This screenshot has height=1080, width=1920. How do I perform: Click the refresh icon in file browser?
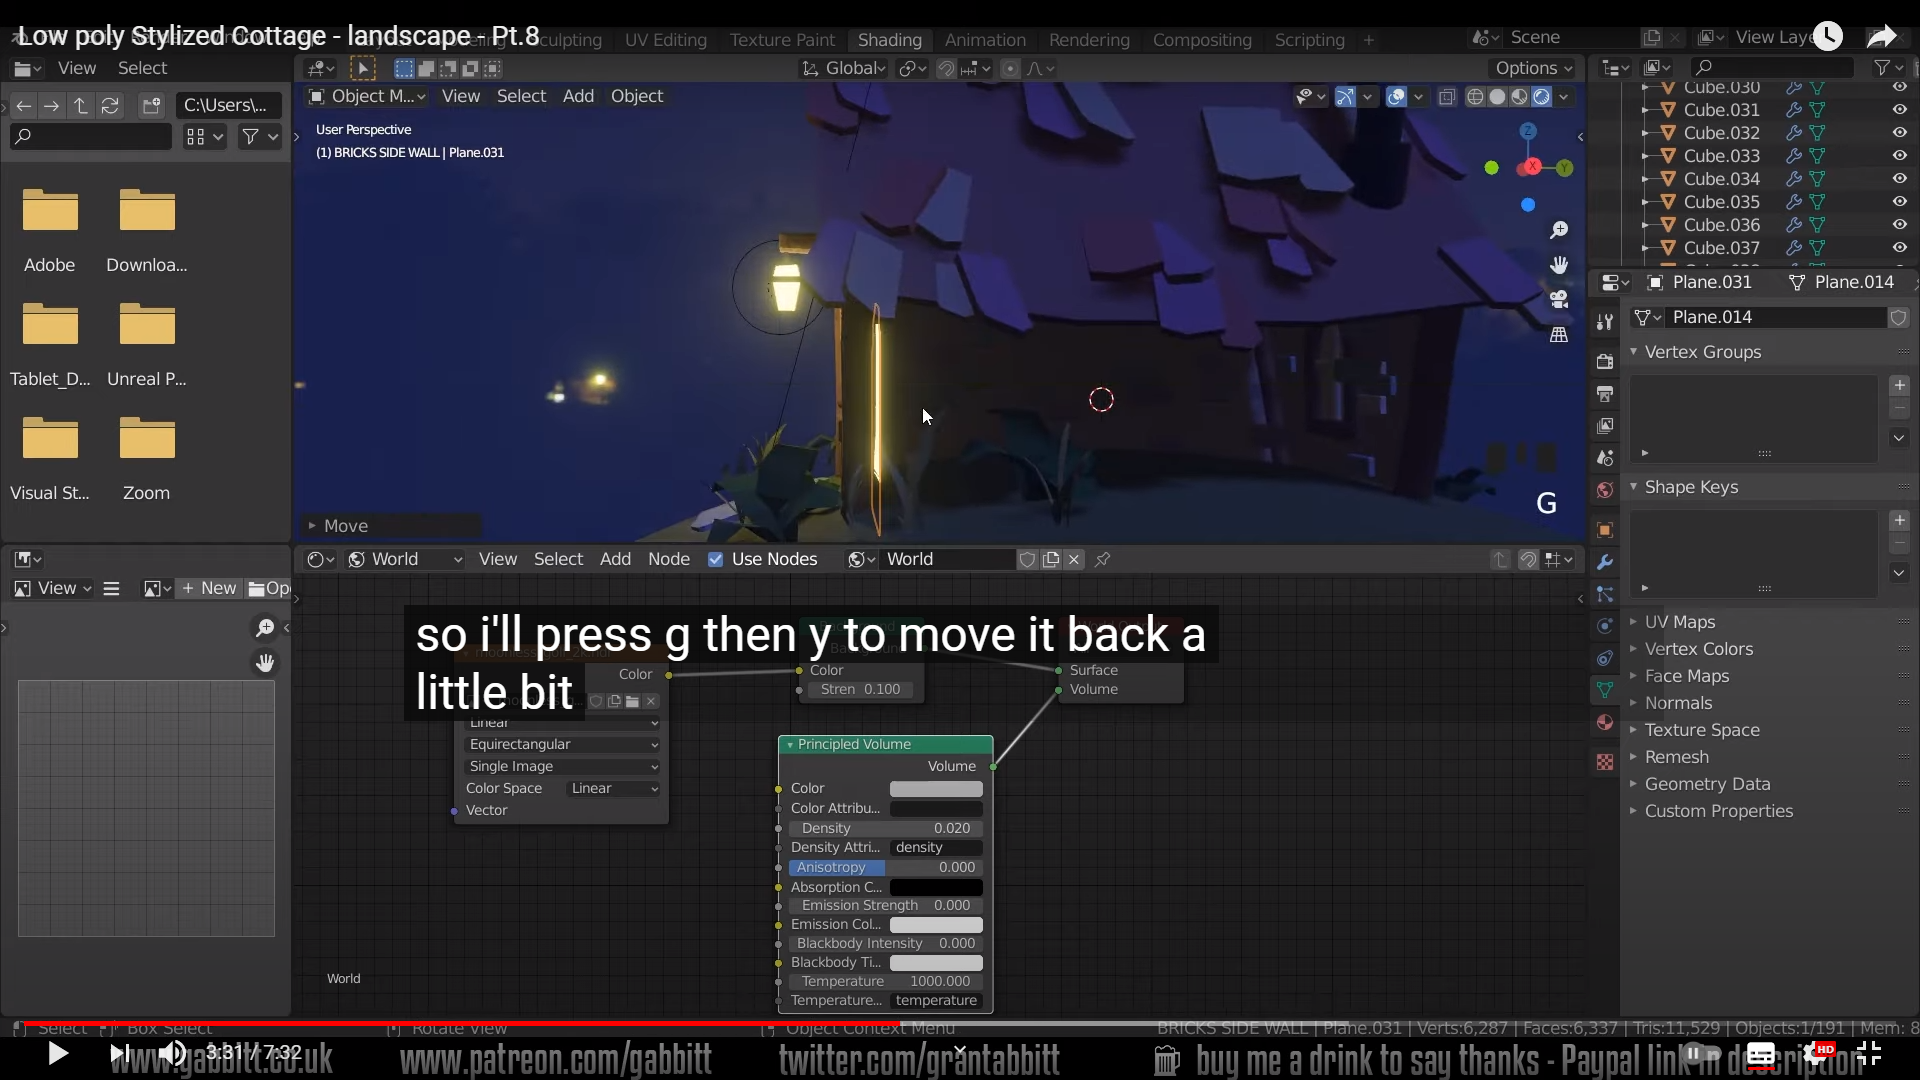111,105
